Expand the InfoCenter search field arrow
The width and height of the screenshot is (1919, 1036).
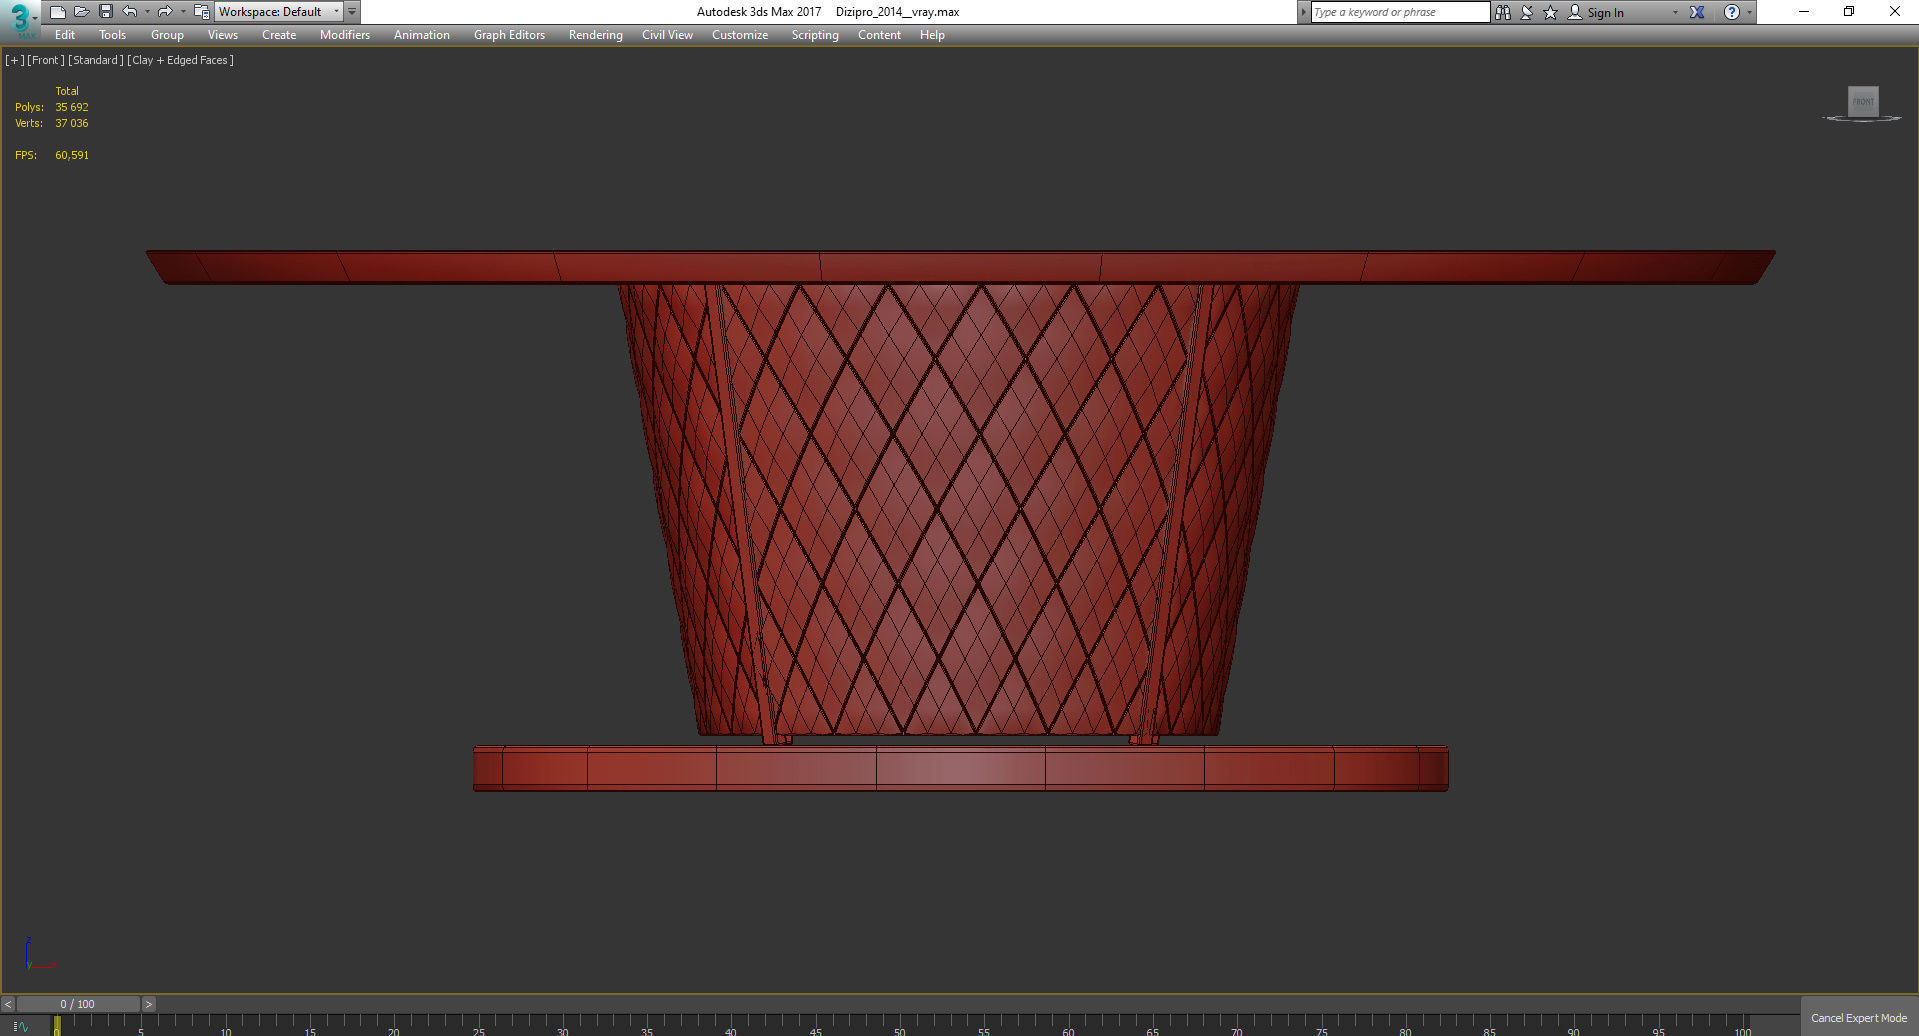pos(1303,12)
